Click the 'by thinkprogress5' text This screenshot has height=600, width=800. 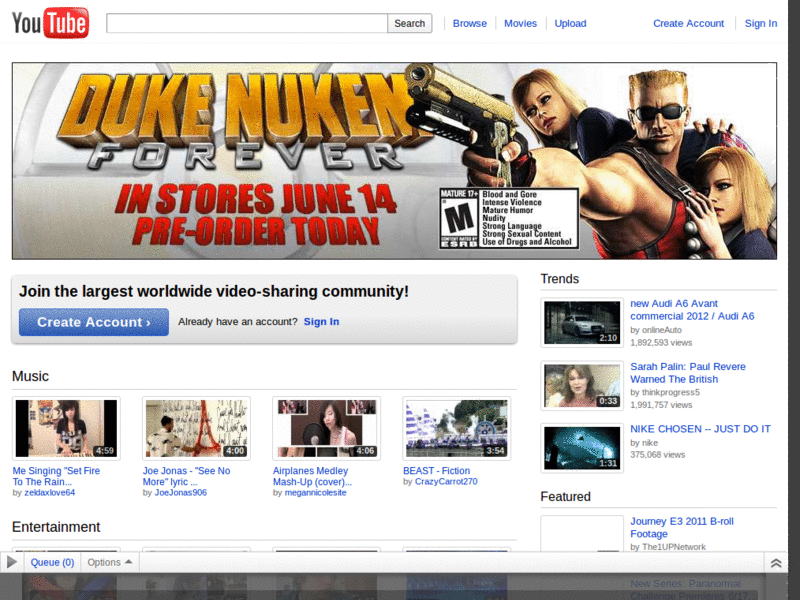[665, 392]
